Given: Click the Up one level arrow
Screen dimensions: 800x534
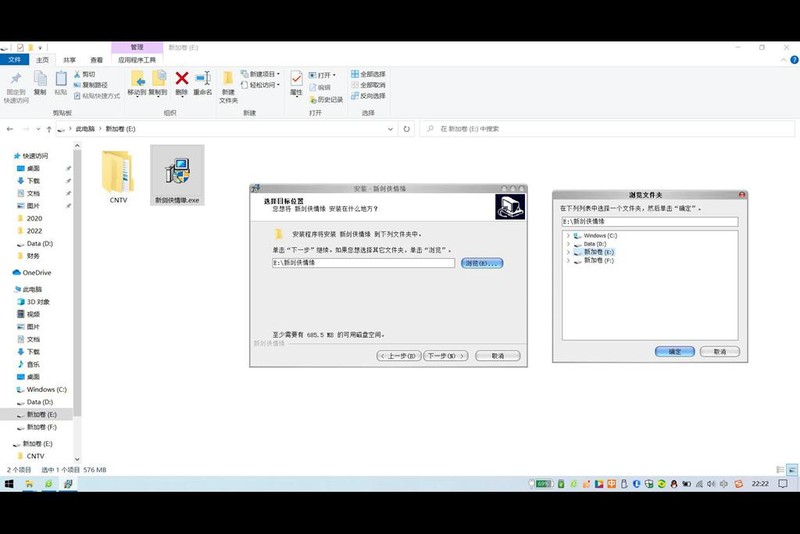Looking at the screenshot, I should pos(49,129).
